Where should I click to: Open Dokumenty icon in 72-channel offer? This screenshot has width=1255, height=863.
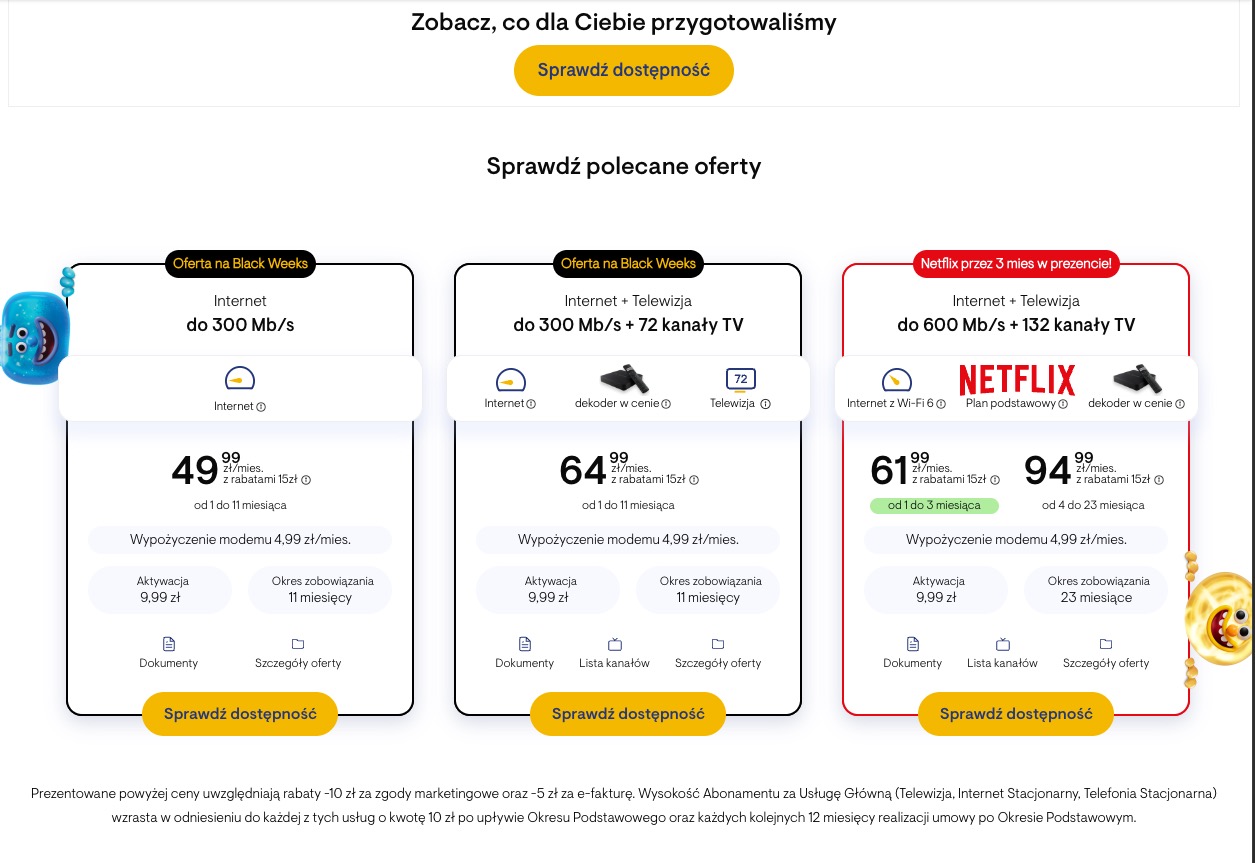(525, 644)
